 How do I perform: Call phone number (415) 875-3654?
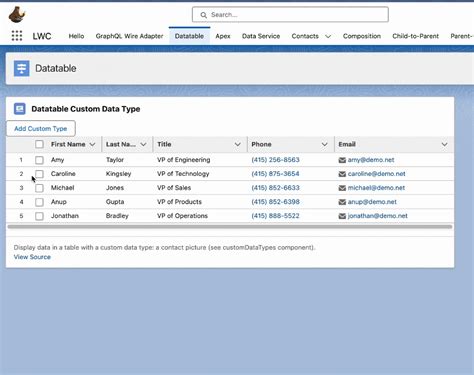(275, 174)
